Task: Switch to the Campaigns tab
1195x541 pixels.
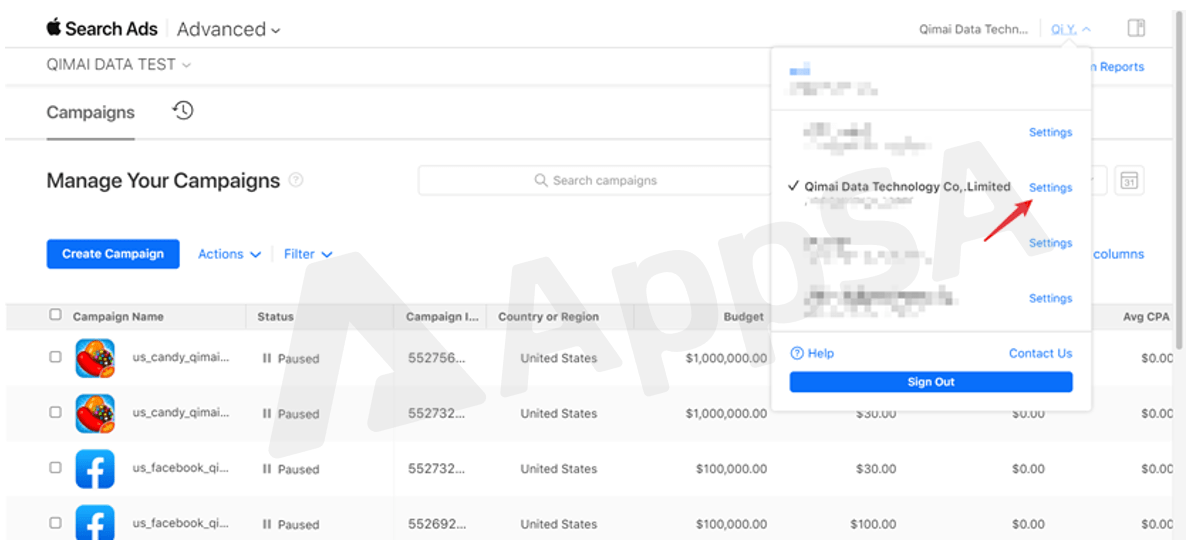Action: tap(91, 113)
